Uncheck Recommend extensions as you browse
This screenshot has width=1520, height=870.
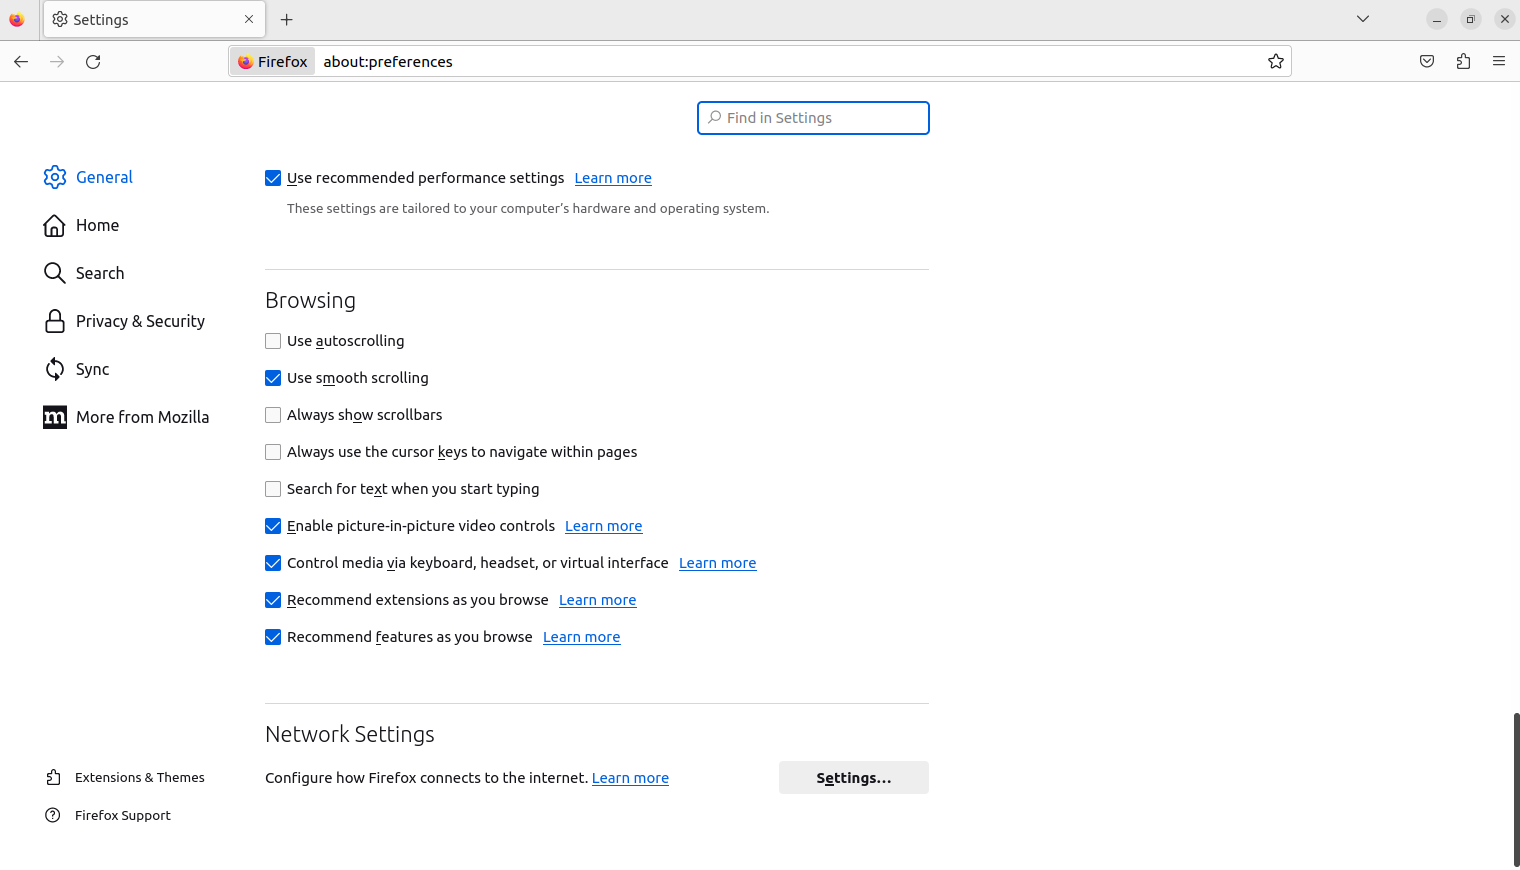pos(273,600)
